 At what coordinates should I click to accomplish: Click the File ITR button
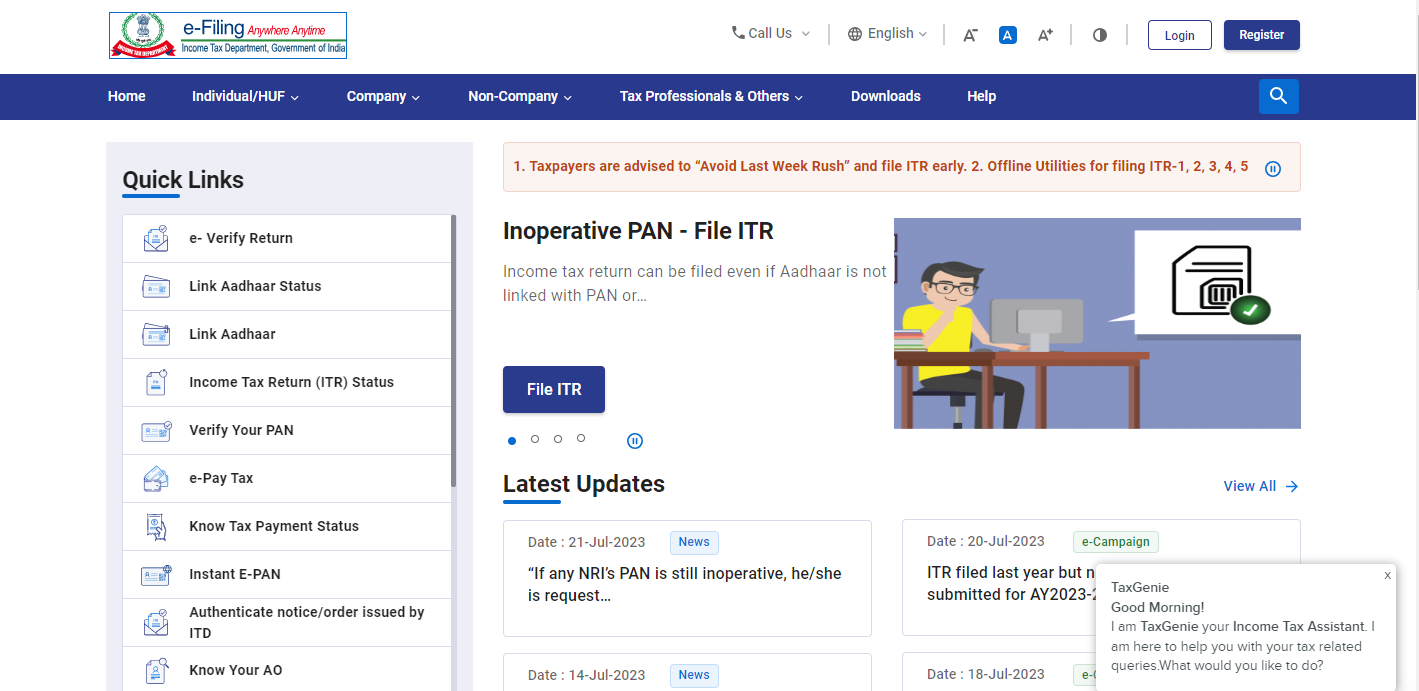pyautogui.click(x=554, y=390)
